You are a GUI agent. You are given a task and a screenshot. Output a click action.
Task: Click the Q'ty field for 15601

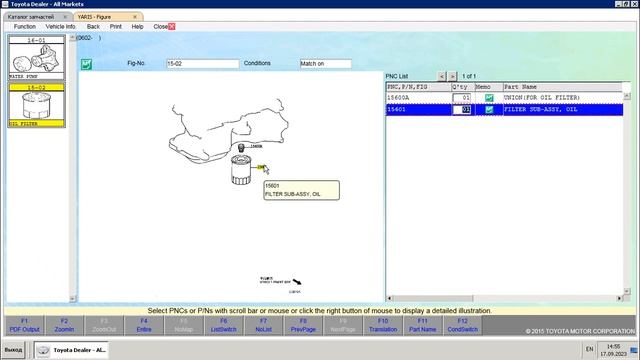[462, 109]
